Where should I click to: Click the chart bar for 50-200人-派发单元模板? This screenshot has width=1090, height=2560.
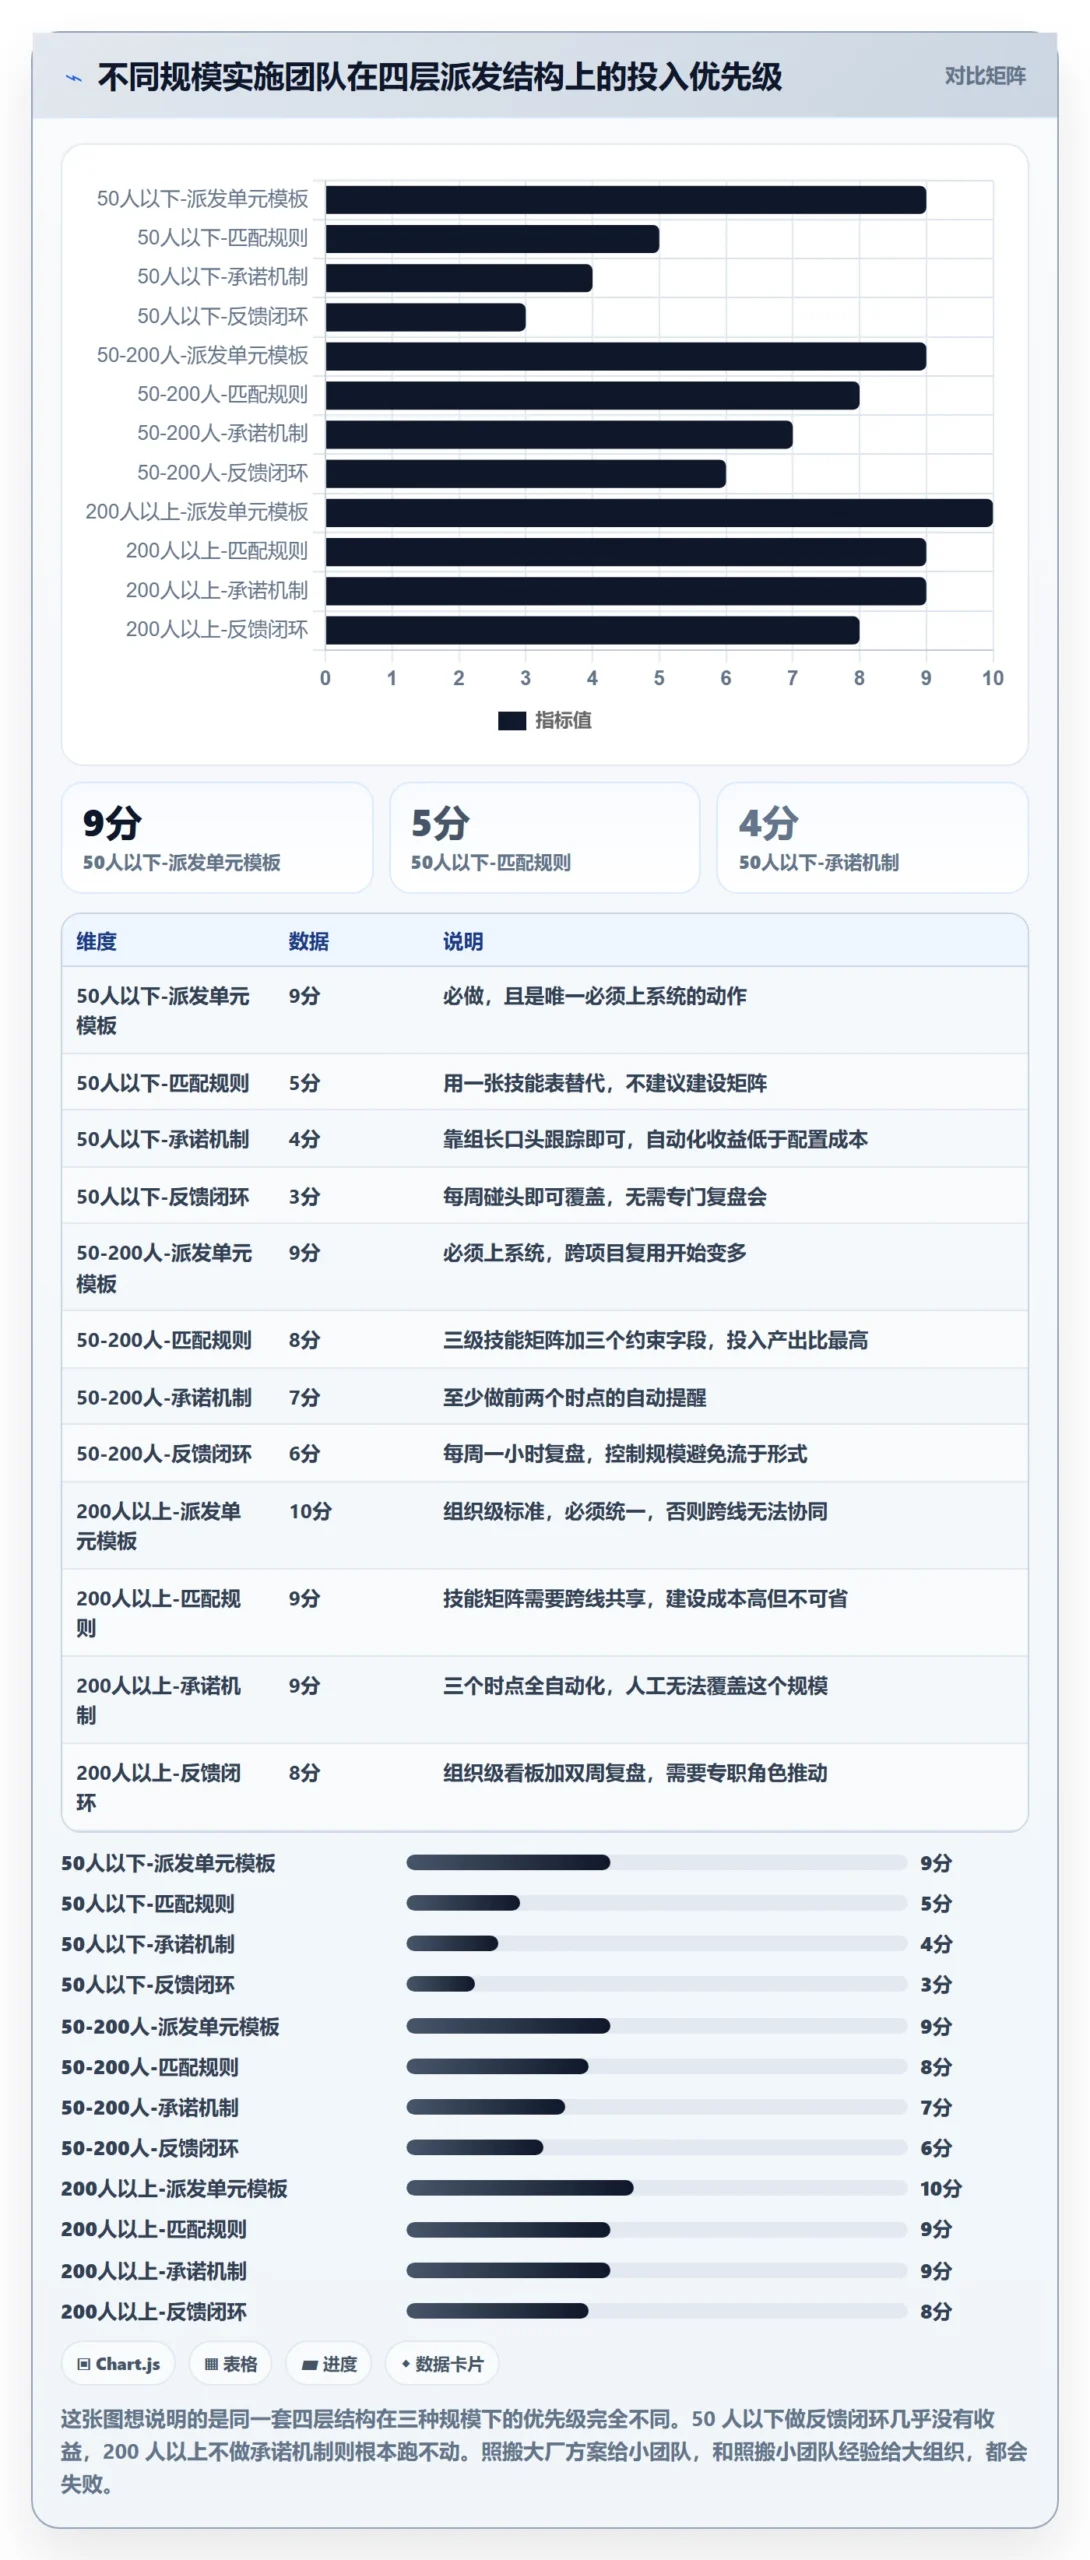pos(625,356)
